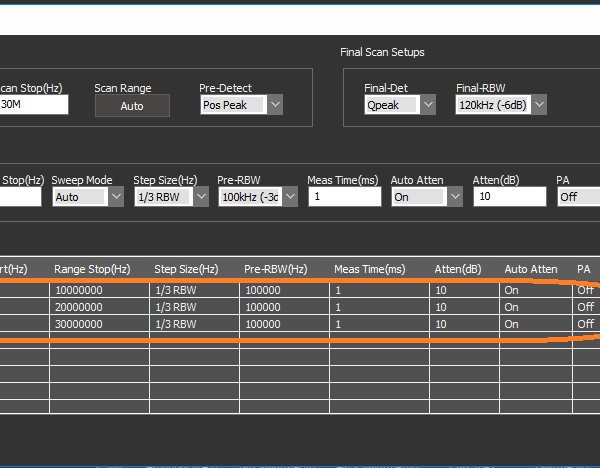Expand the Final-Det Qpeak dropdown
This screenshot has height=468, width=600.
428,104
